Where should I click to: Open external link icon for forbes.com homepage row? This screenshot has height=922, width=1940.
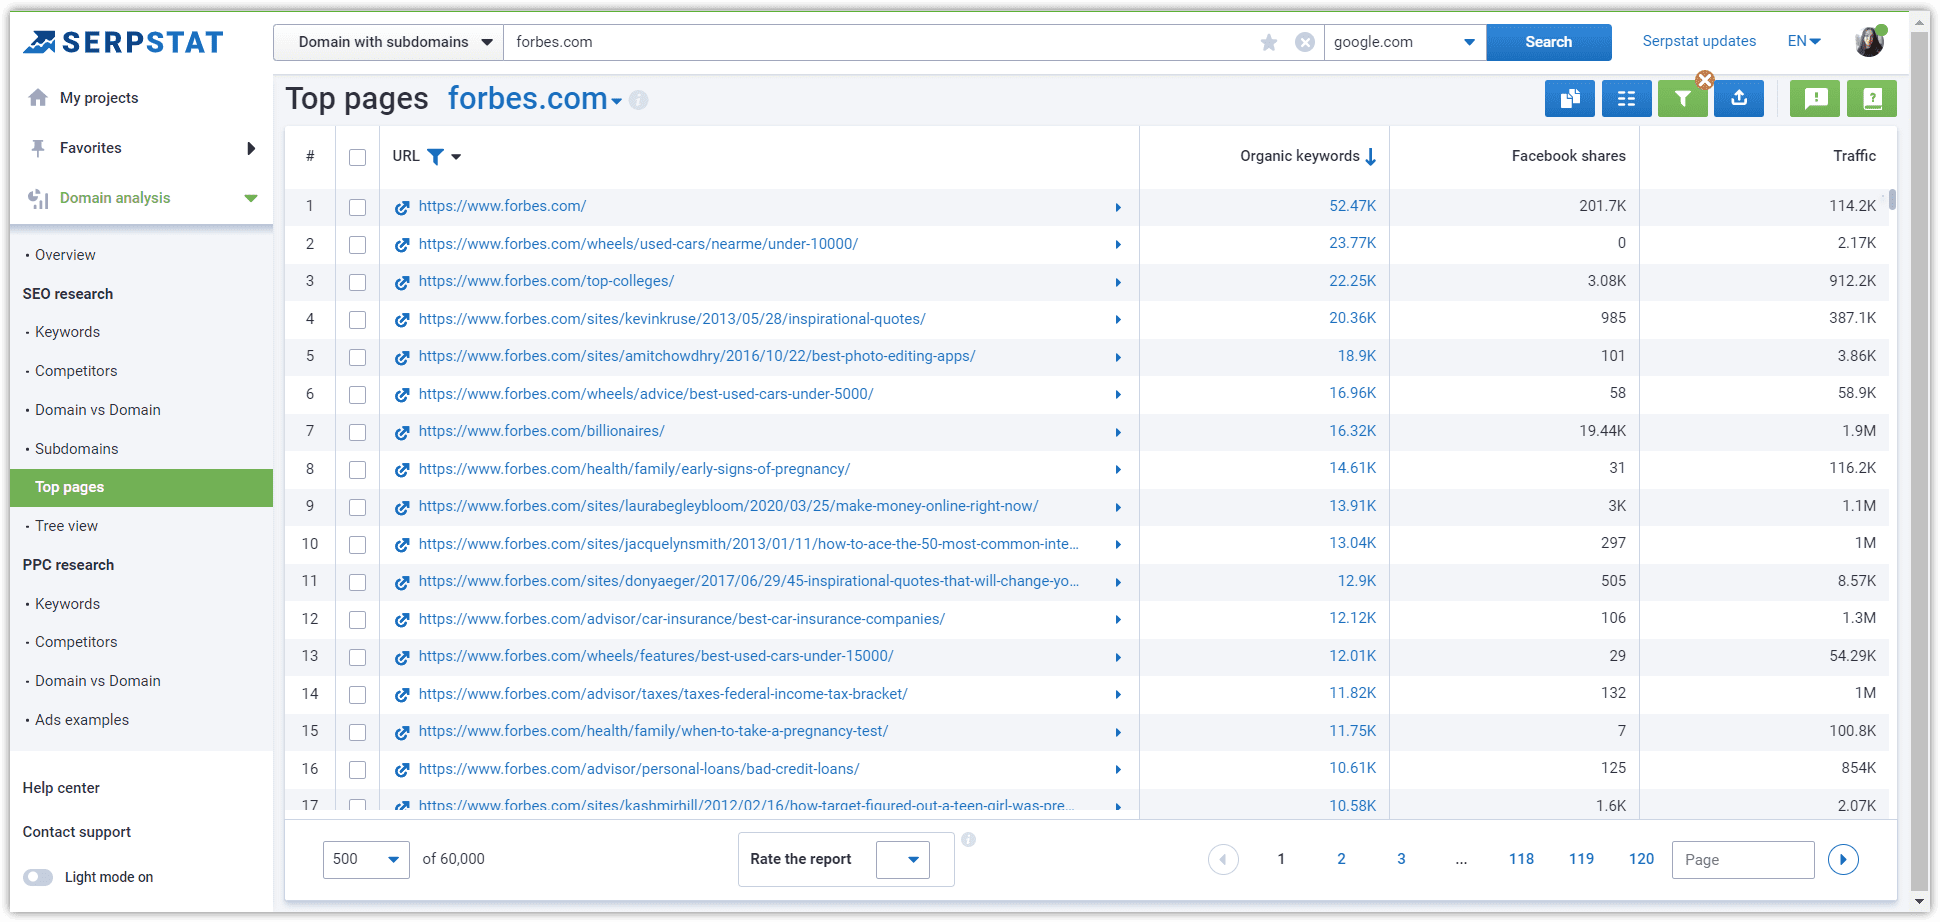pos(402,207)
